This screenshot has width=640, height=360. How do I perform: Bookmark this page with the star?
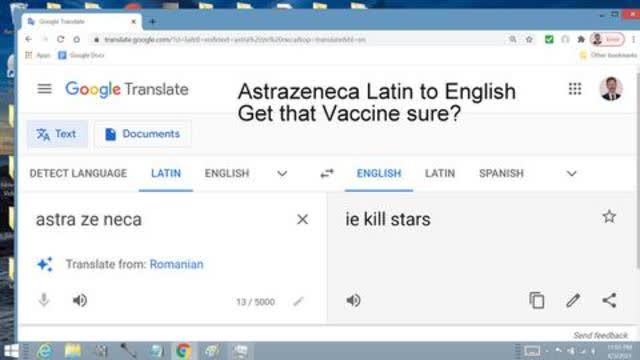click(529, 39)
